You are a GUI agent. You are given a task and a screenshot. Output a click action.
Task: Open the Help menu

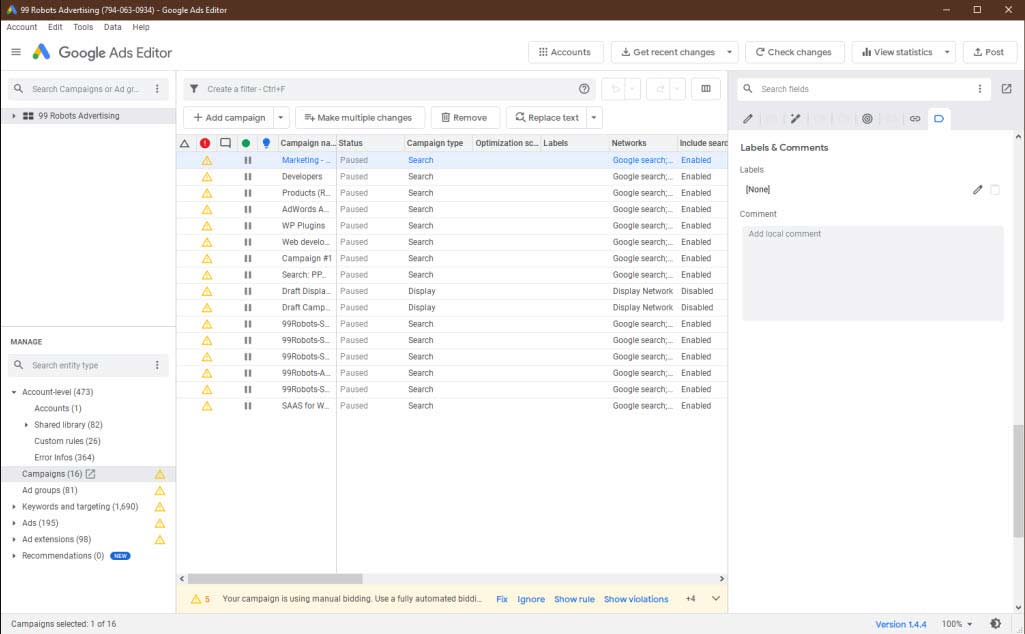(x=141, y=27)
